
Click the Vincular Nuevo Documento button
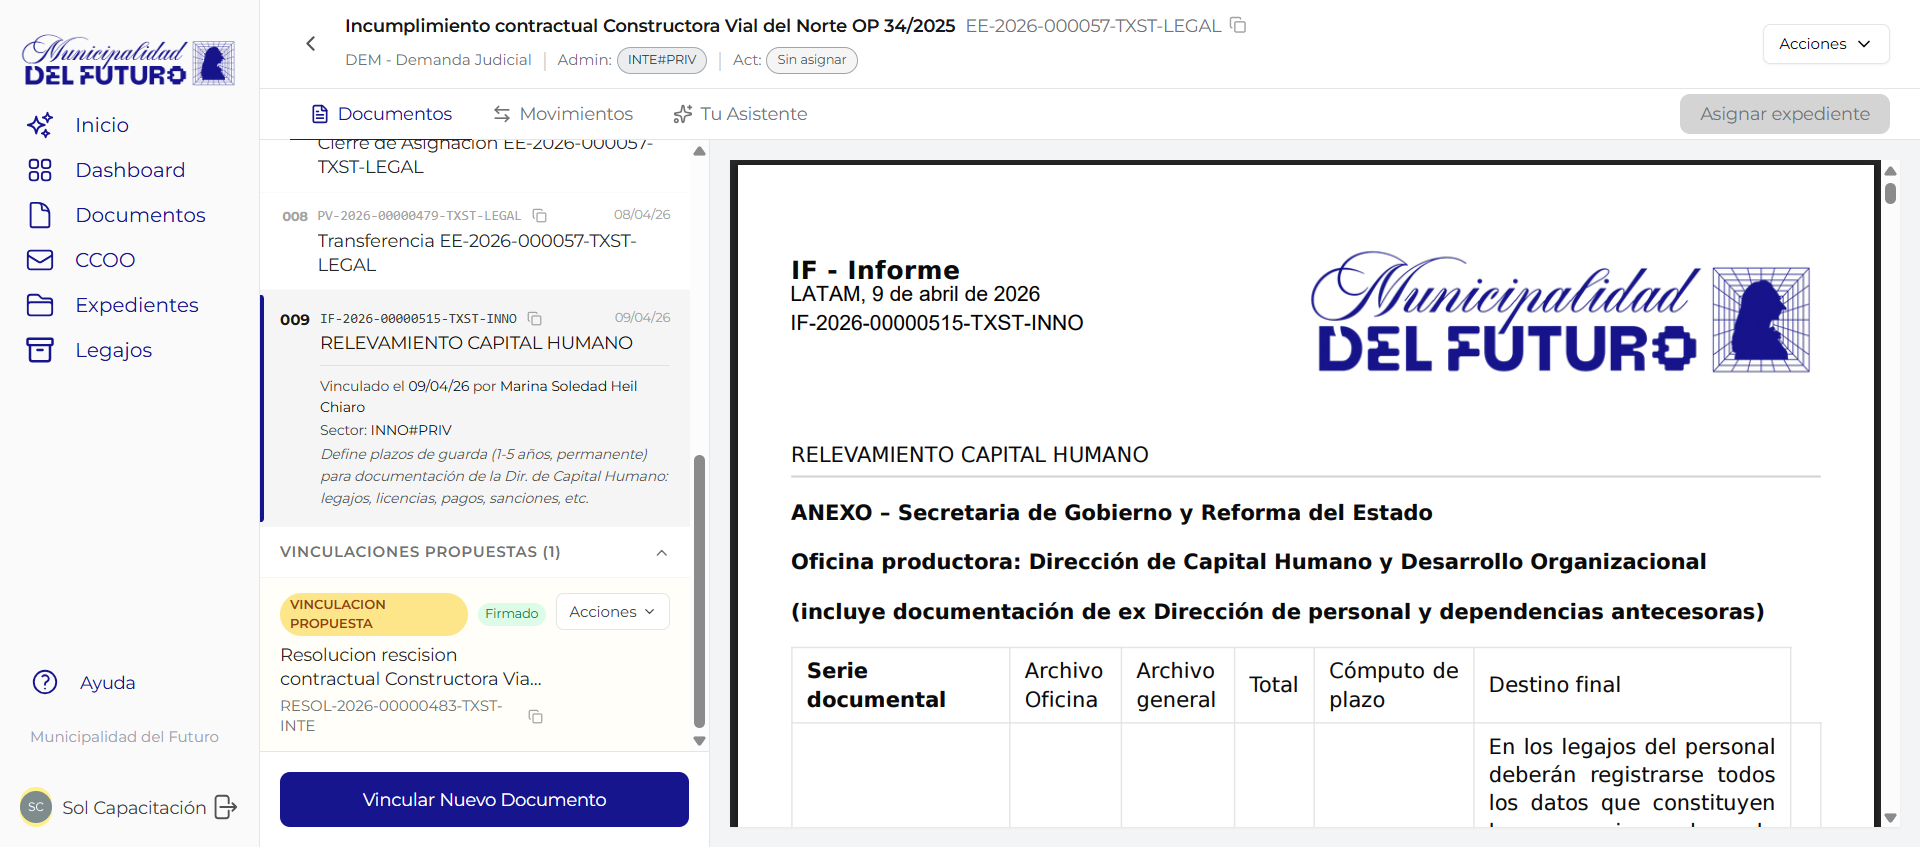484,799
